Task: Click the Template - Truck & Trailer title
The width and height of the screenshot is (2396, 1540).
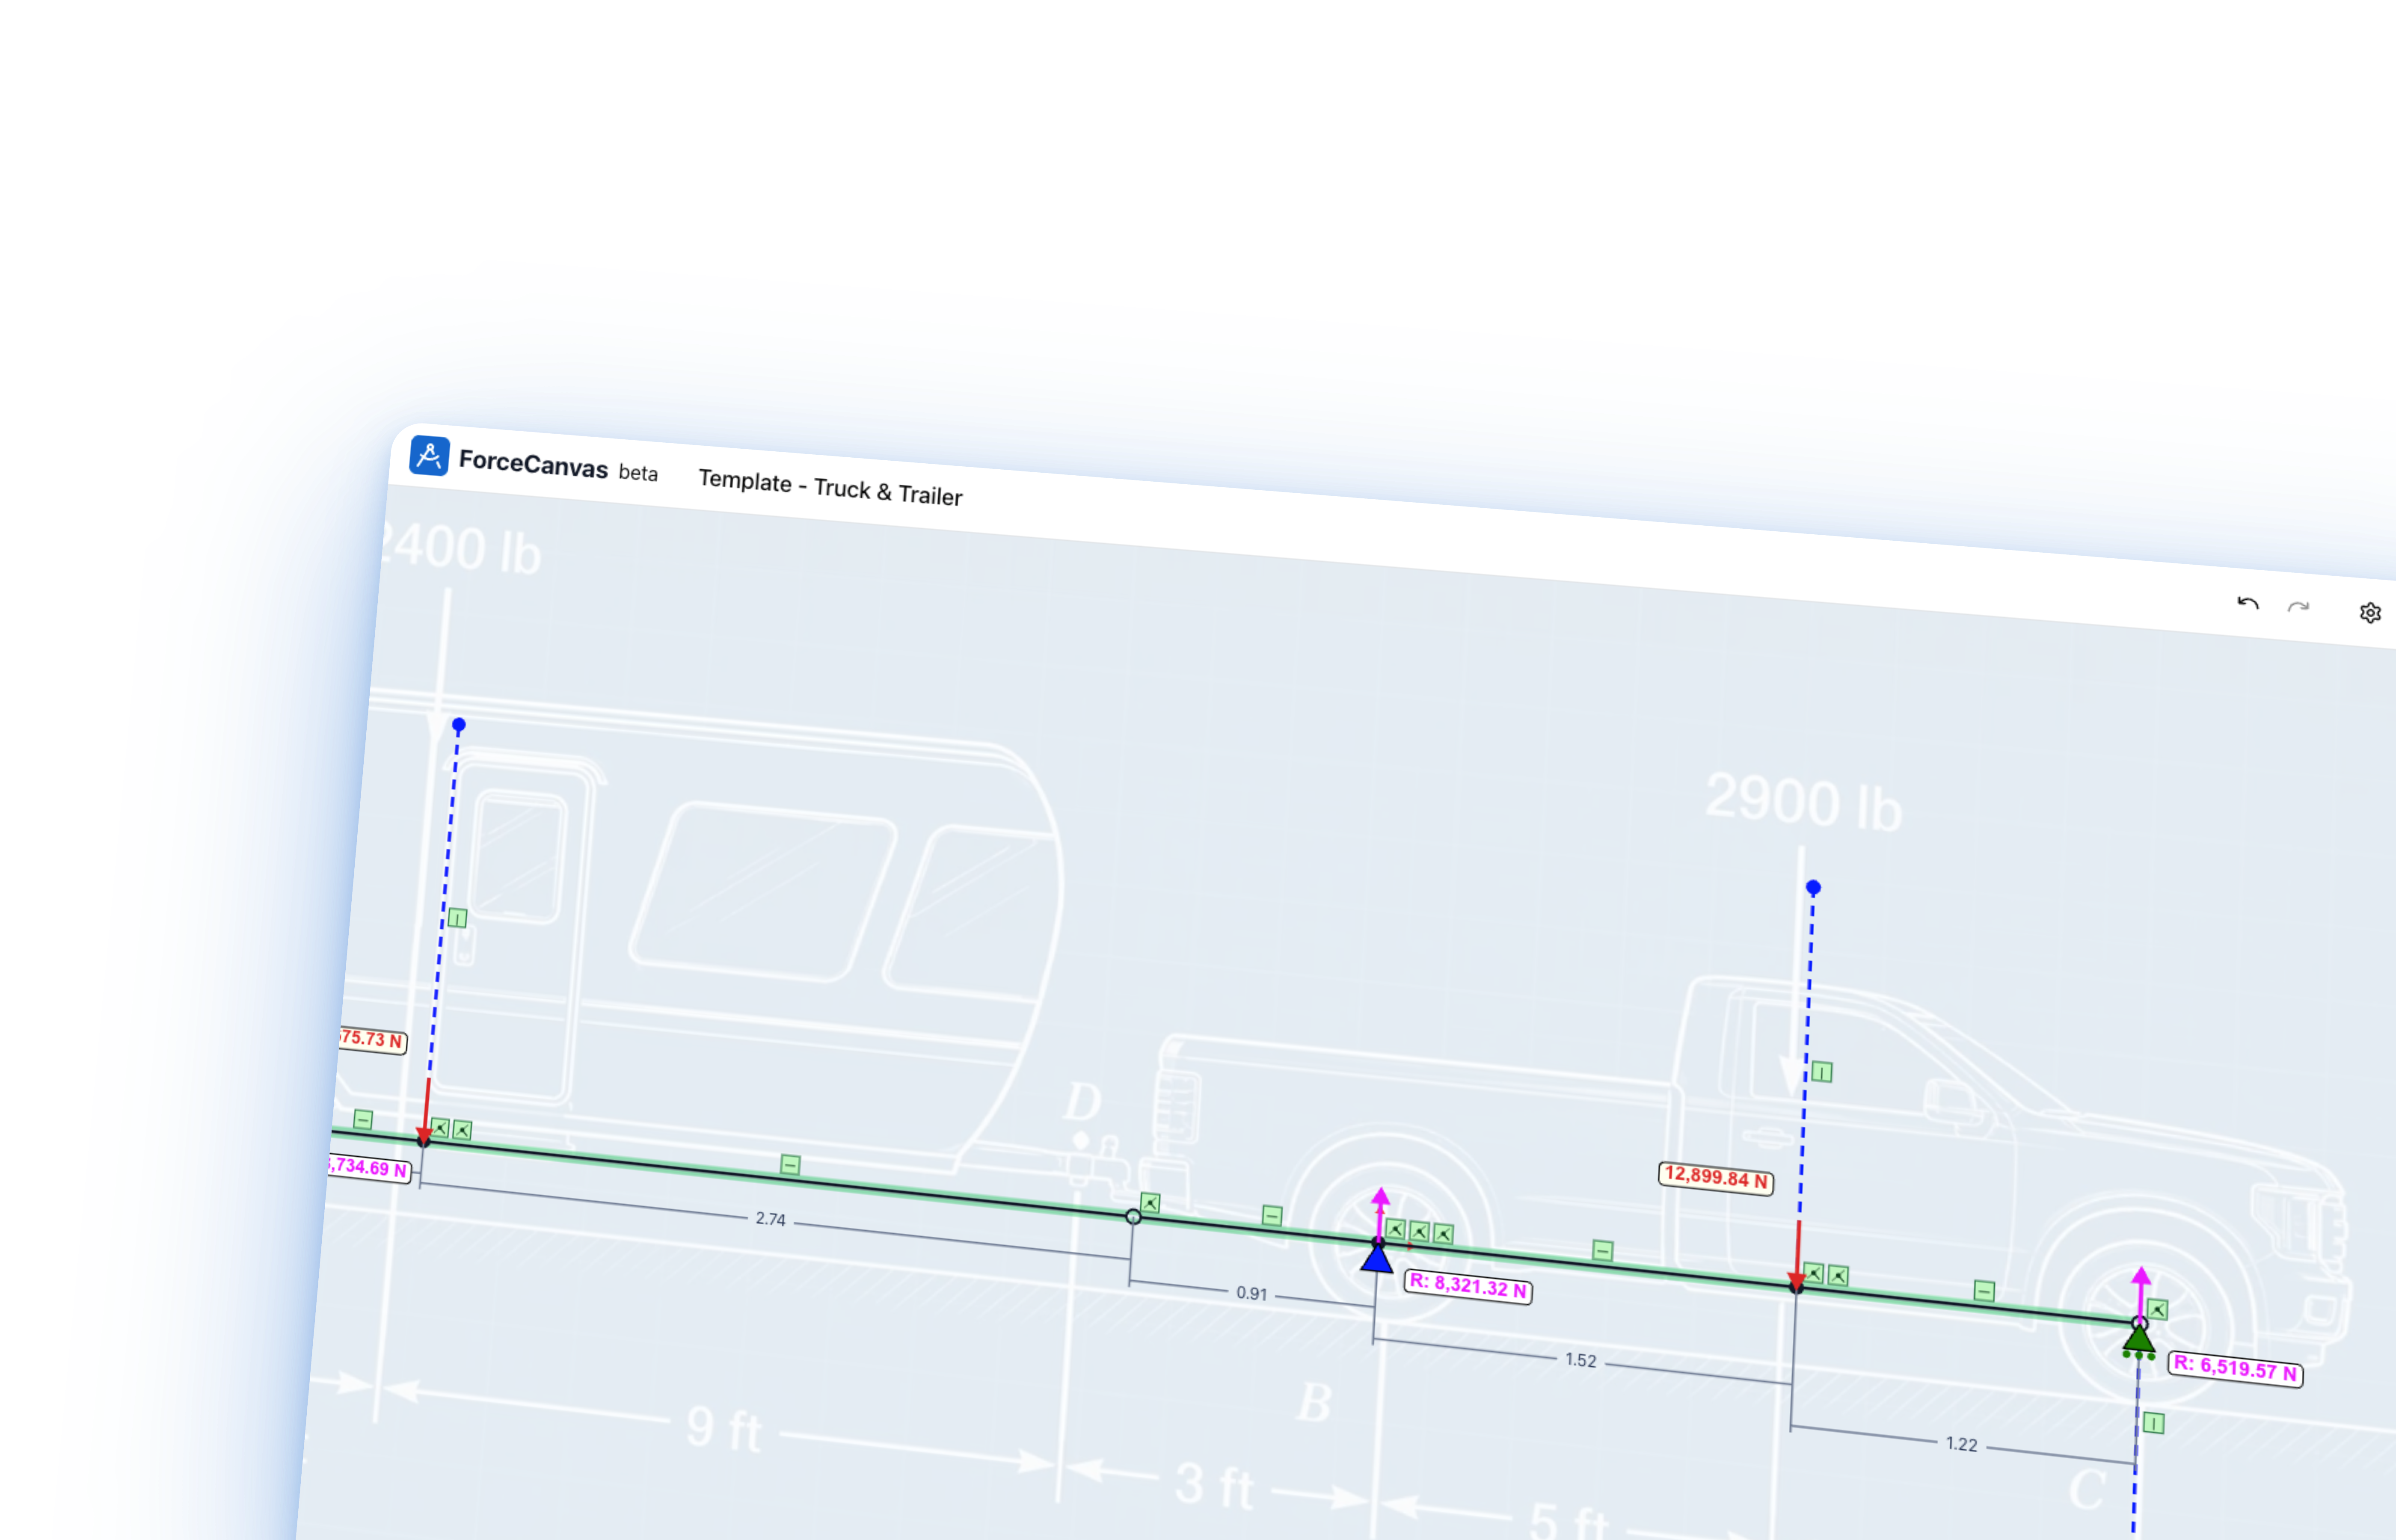Action: tap(830, 488)
